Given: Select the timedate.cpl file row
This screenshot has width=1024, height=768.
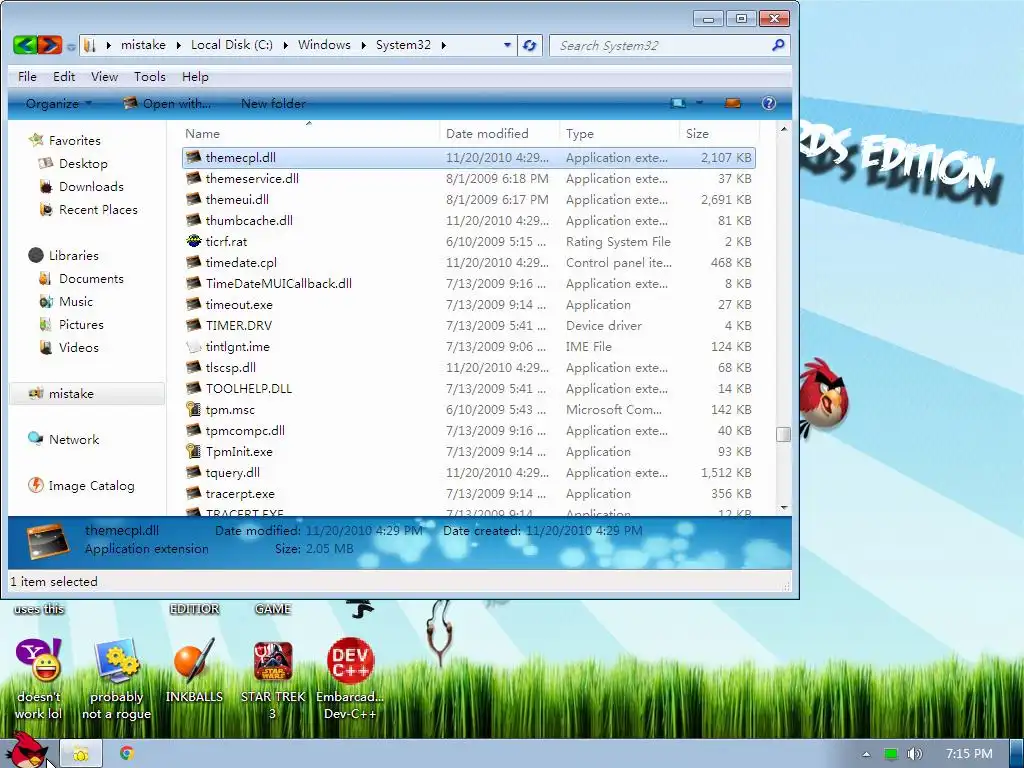Looking at the screenshot, I should (x=468, y=263).
